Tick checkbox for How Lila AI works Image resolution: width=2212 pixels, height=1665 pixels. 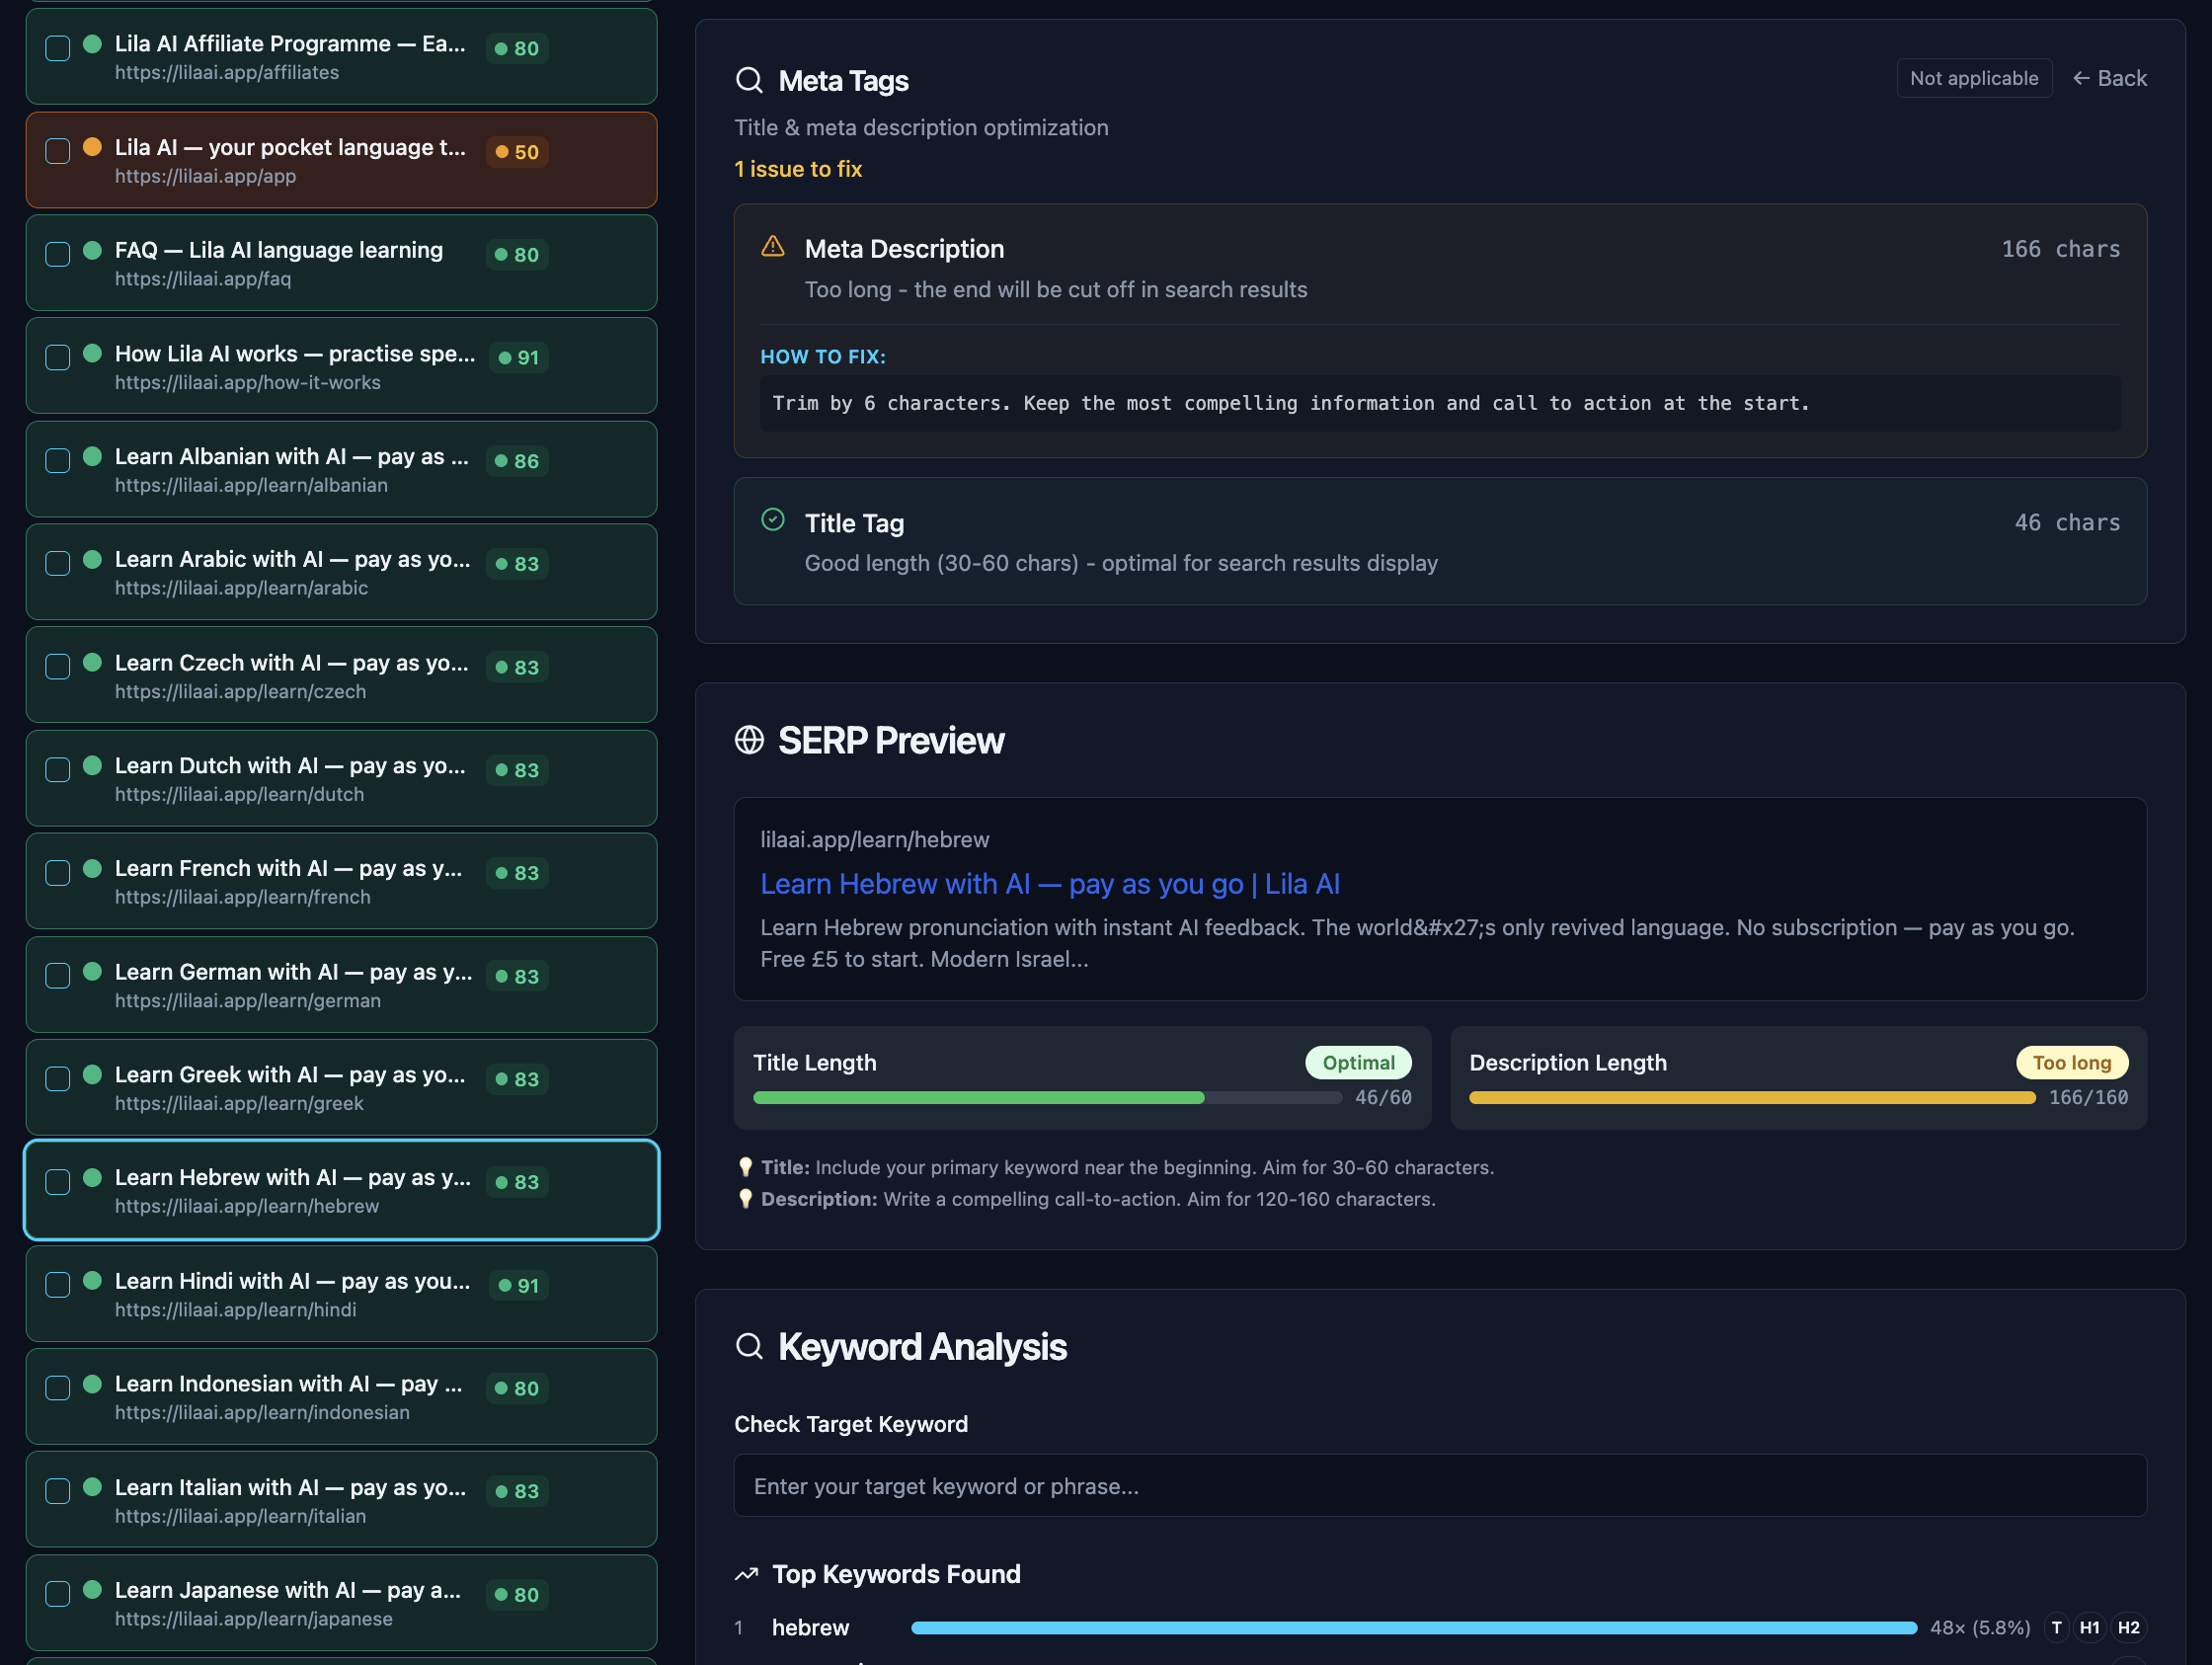pos(58,357)
